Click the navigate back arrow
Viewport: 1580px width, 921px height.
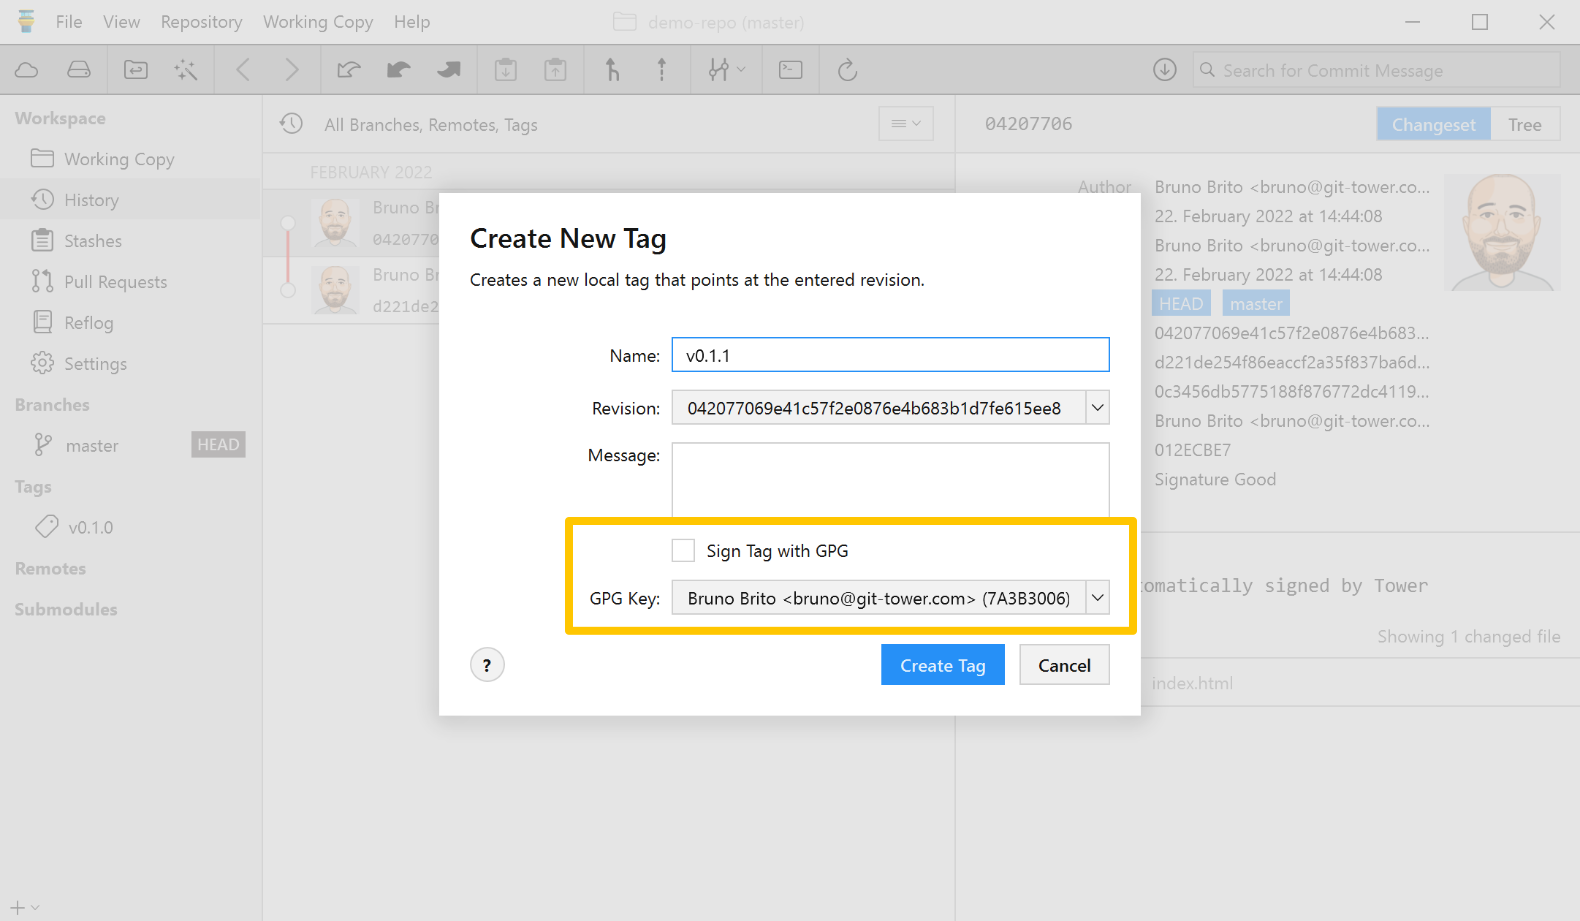[243, 70]
